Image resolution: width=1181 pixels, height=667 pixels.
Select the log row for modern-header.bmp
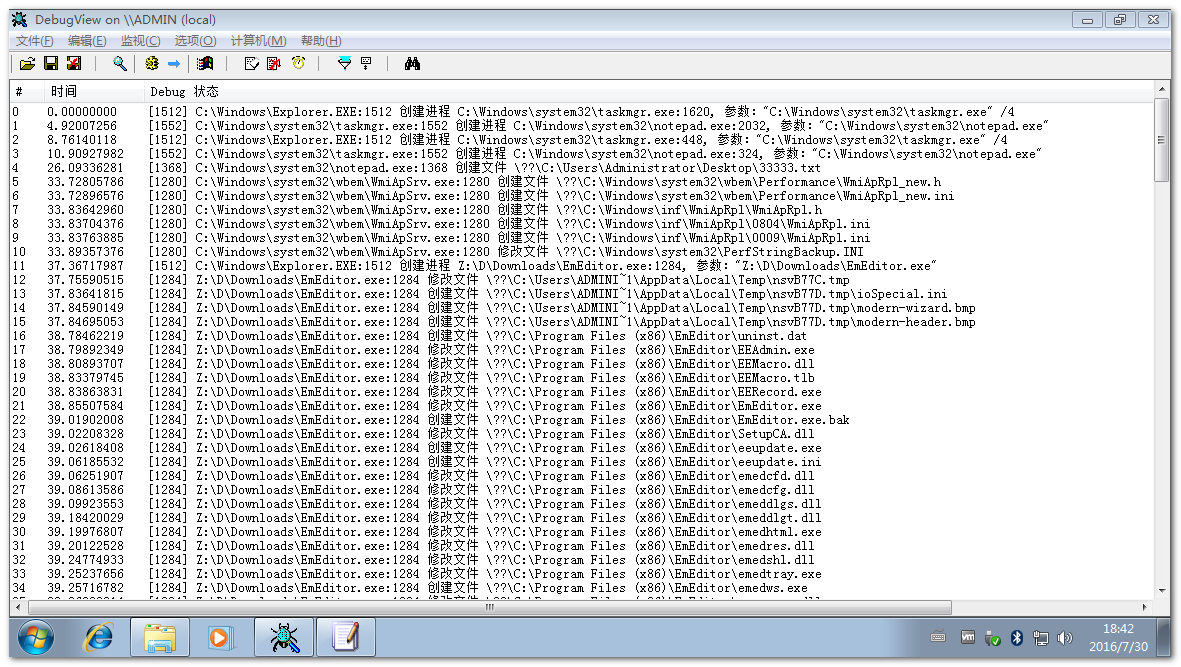coord(581,322)
